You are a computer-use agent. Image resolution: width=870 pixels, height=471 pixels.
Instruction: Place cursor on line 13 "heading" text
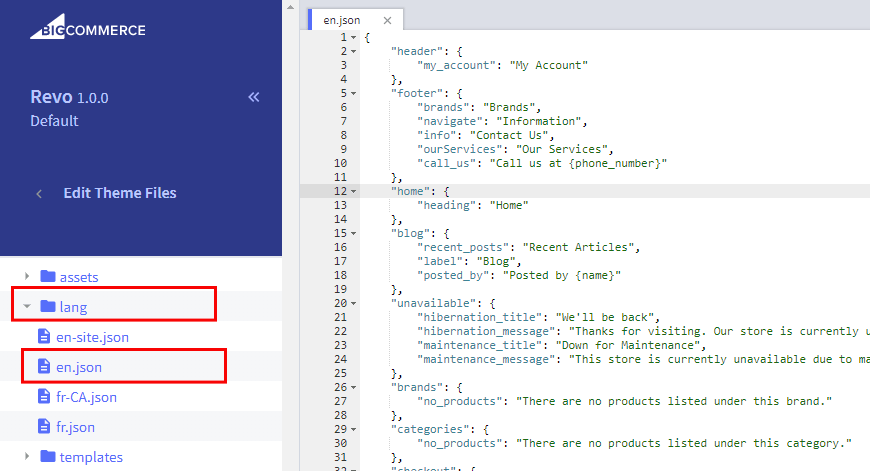click(448, 205)
